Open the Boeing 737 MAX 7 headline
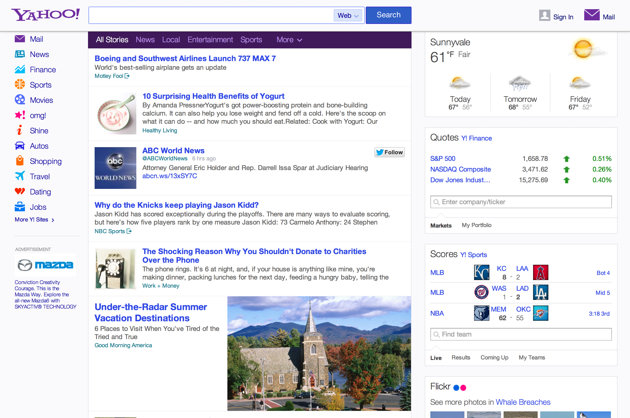630x418 pixels. 184,59
